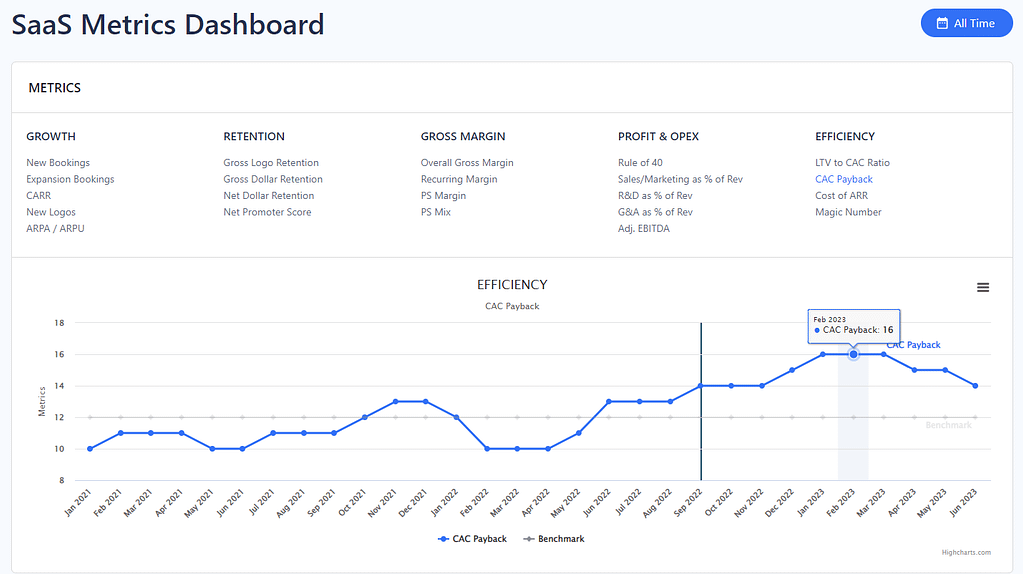Click the Jun 2023 final data point
1023x574 pixels.
point(975,386)
